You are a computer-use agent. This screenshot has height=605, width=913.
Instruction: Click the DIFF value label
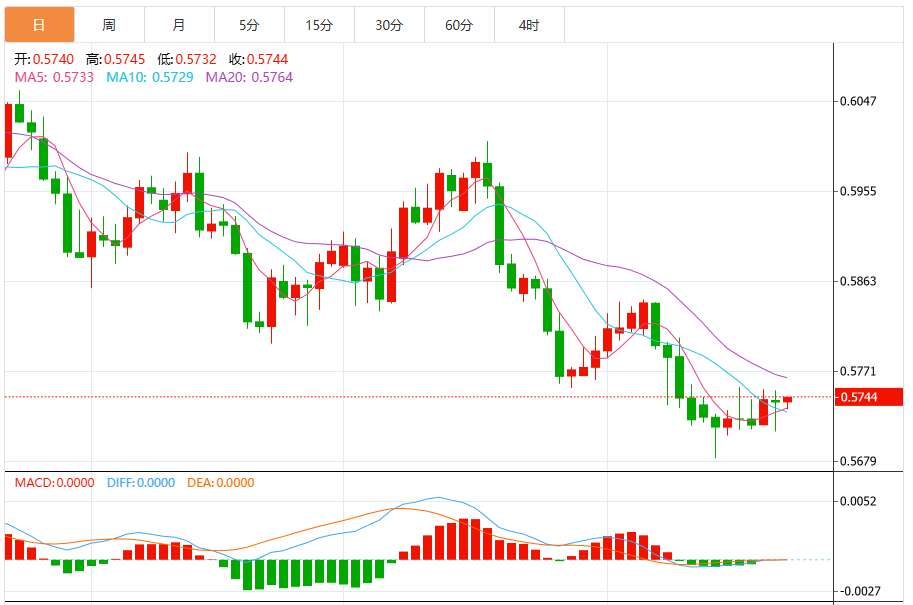(139, 483)
